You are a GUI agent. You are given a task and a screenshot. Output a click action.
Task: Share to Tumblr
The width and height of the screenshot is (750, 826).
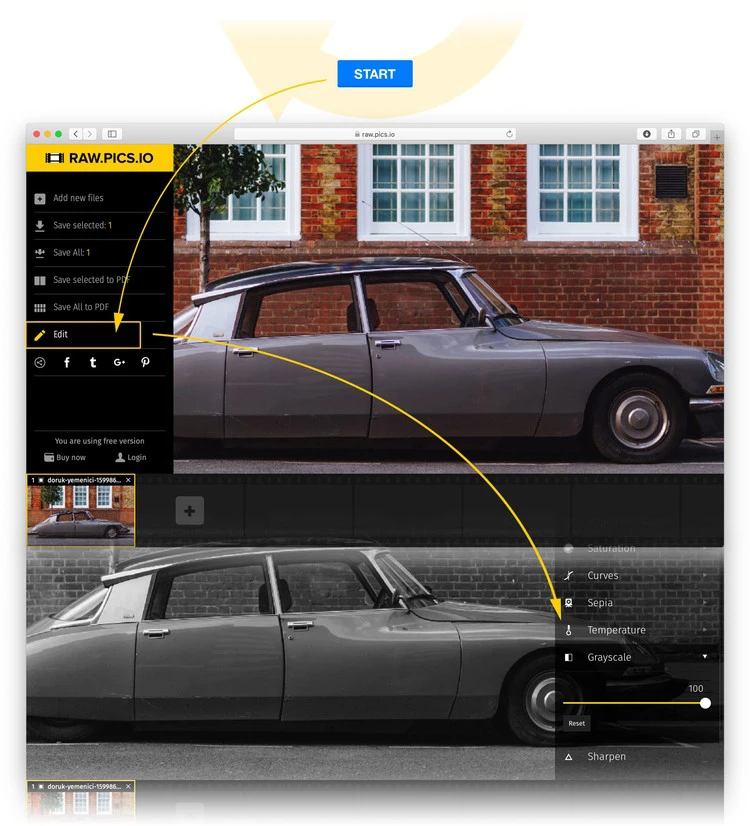[93, 362]
